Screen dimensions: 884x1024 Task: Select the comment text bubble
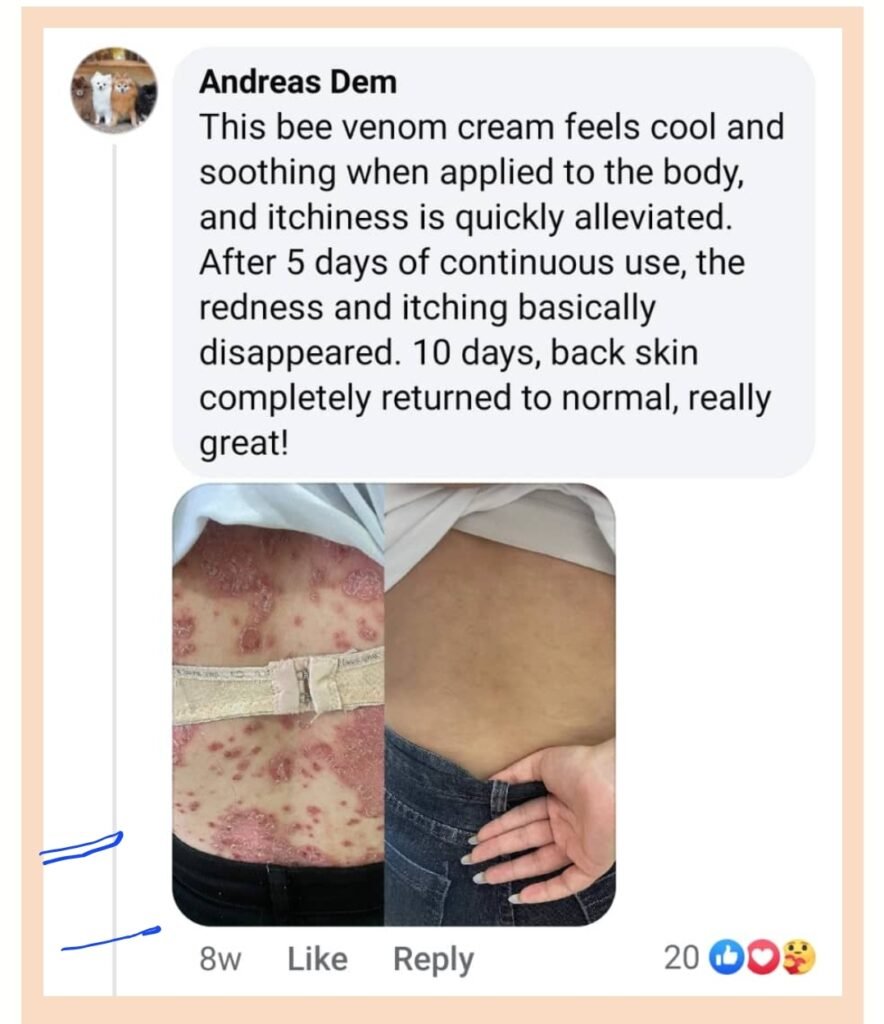494,263
